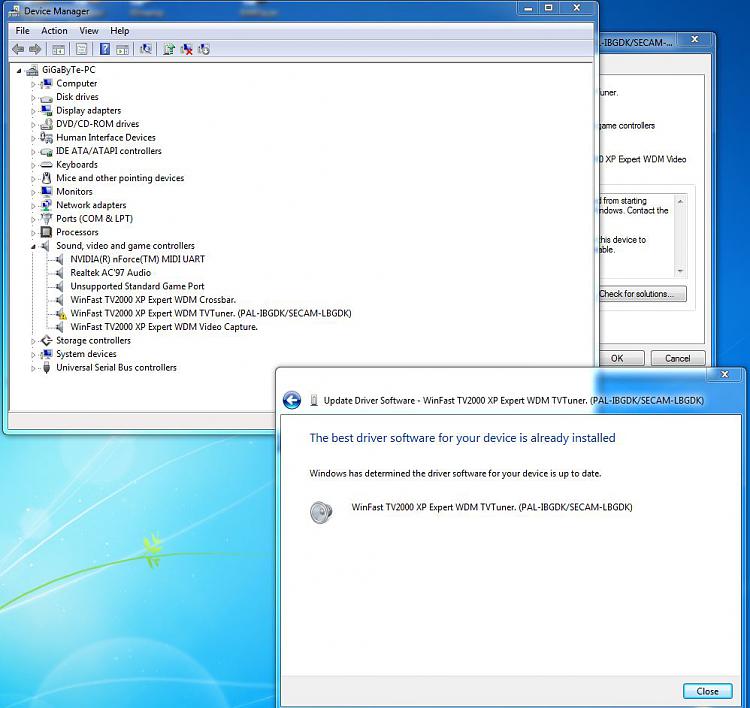The height and width of the screenshot is (708, 750).
Task: Toggle the Show/Hide Action Pane toolbar icon
Action: click(122, 49)
